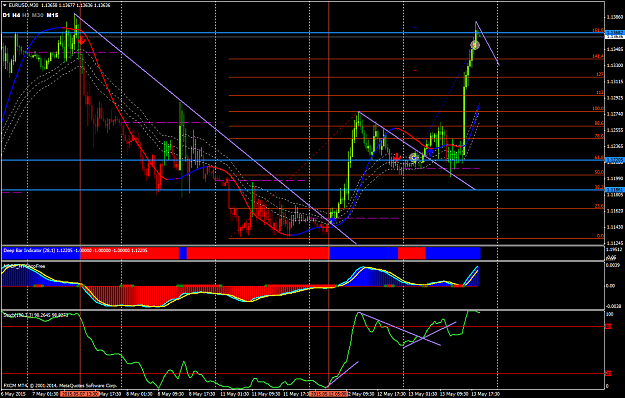Click the 1.11245 price scale value
This screenshot has height=398, width=625.
[615, 243]
